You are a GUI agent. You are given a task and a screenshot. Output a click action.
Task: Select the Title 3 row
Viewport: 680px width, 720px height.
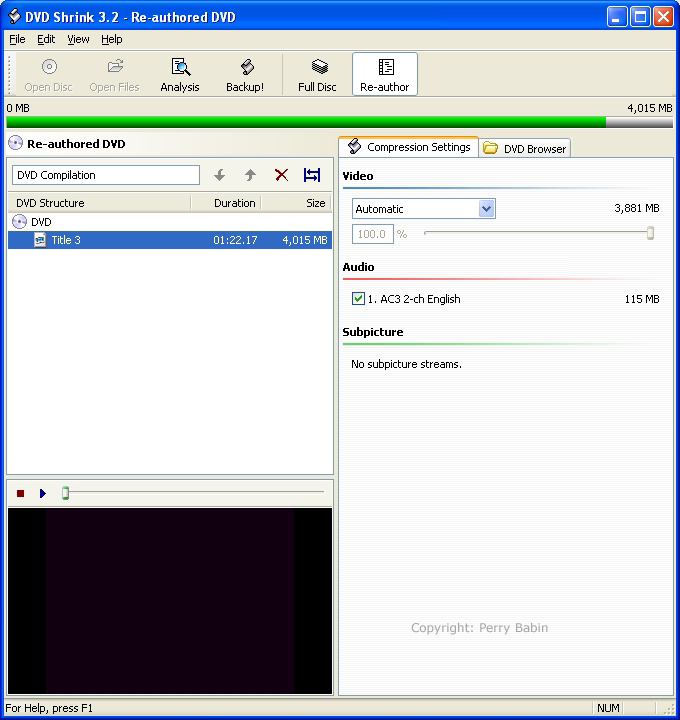pyautogui.click(x=170, y=240)
